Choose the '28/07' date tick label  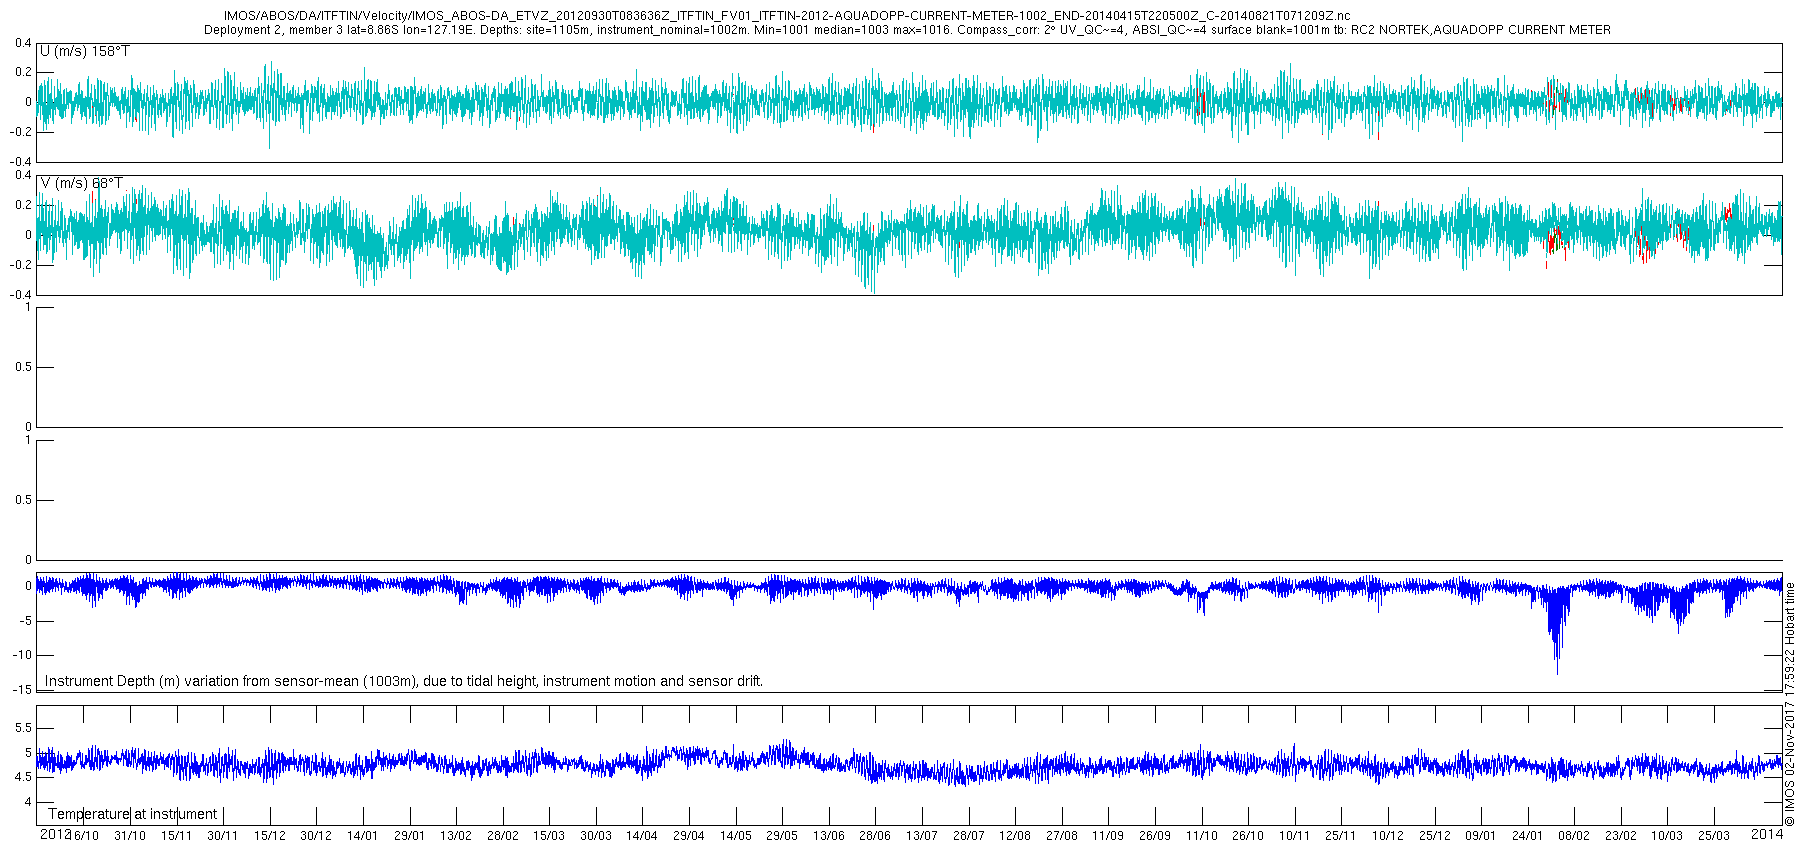click(967, 836)
